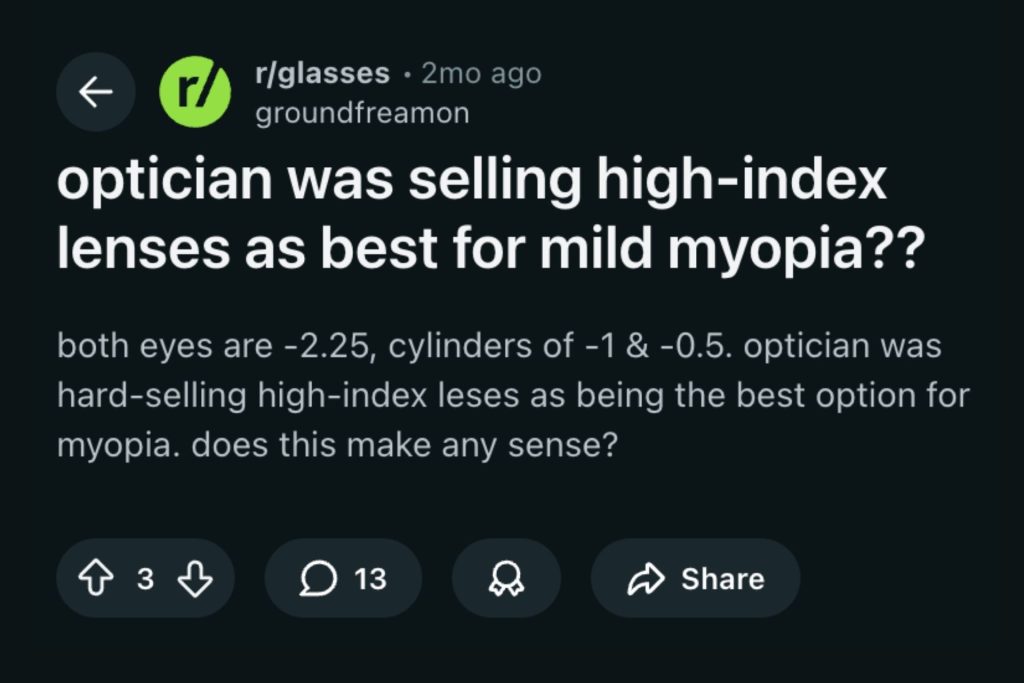1024x683 pixels.
Task: Click the upvote pill containing the score
Action: point(145,578)
